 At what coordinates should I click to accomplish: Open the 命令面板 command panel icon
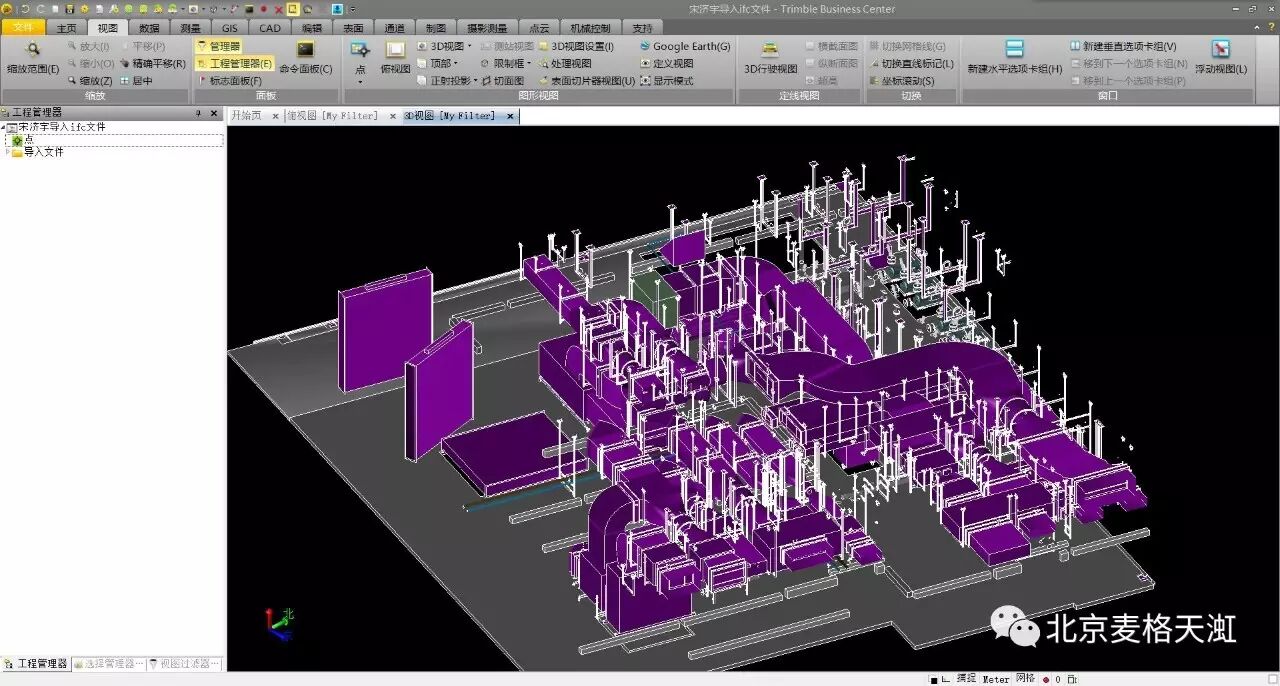point(306,49)
